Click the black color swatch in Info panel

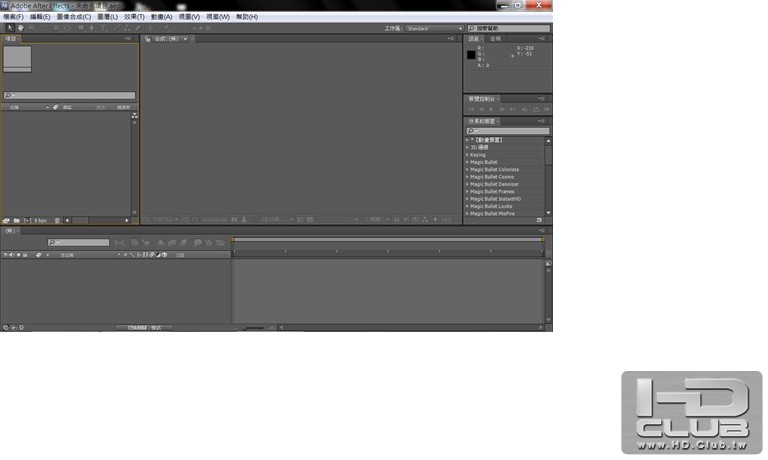tap(471, 55)
